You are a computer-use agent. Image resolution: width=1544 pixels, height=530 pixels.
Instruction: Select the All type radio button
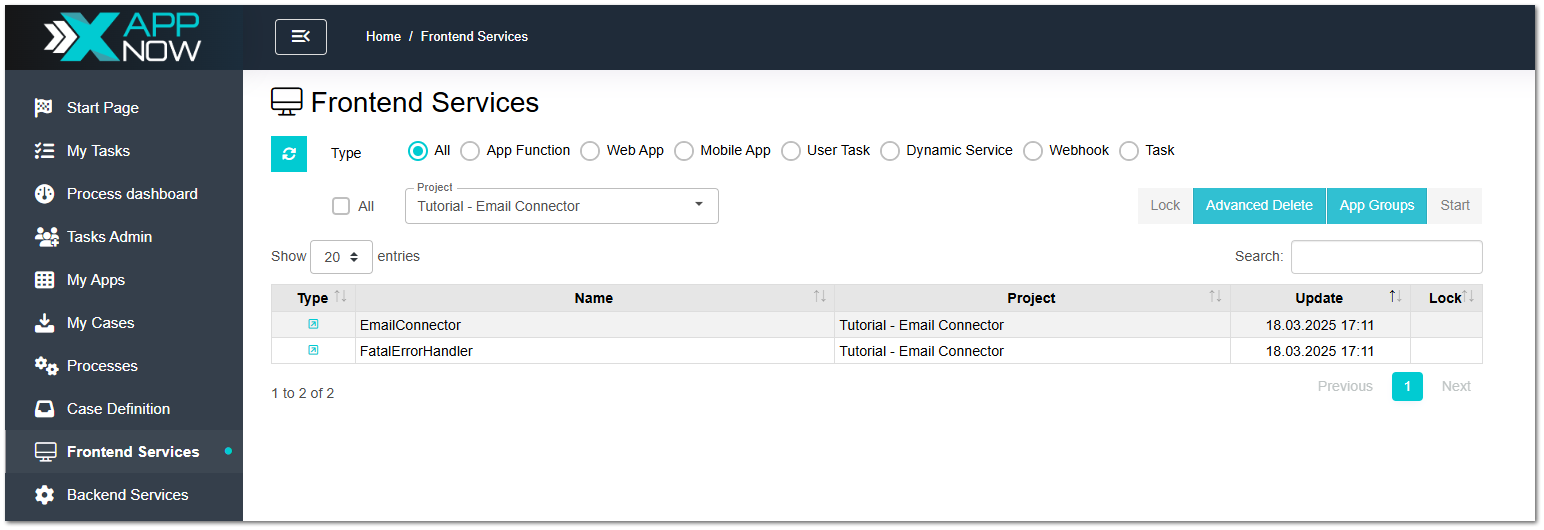pyautogui.click(x=418, y=151)
